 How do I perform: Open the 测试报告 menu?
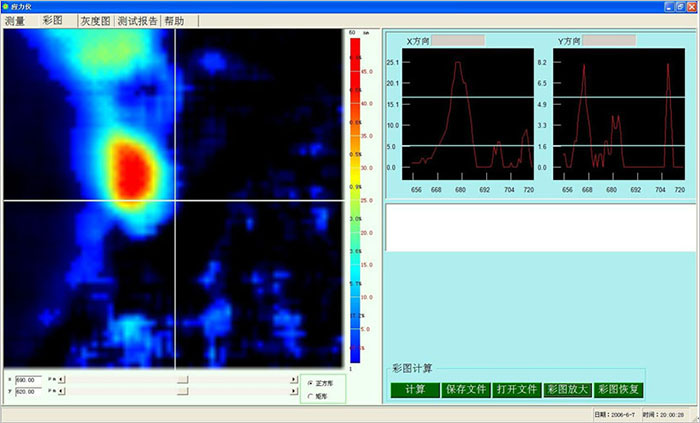coord(138,21)
